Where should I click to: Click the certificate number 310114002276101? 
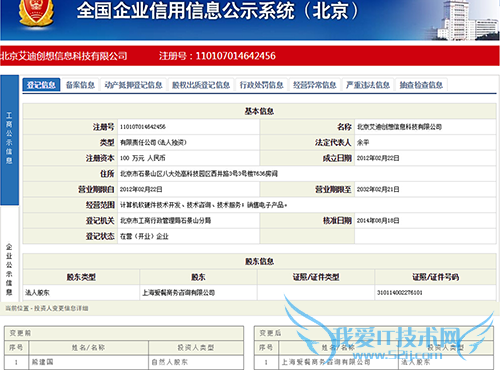click(x=399, y=293)
